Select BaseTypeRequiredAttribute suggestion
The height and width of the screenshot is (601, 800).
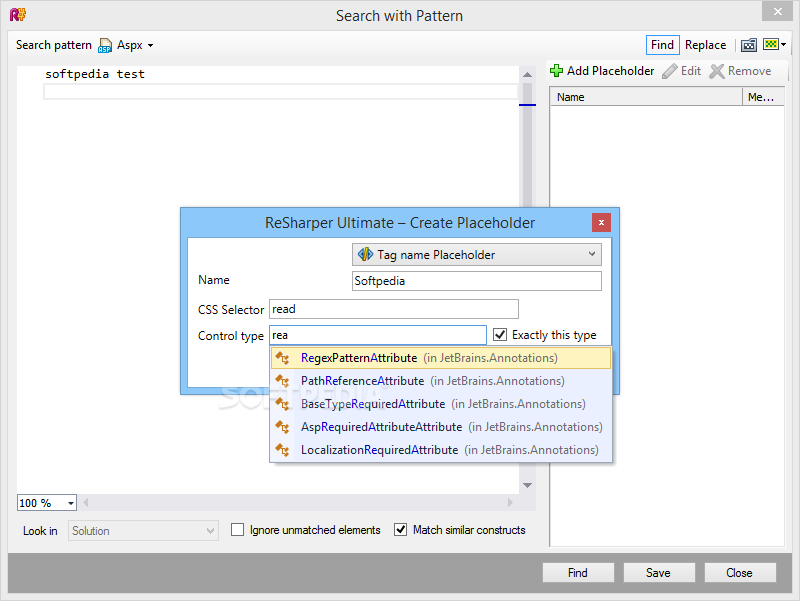coord(441,404)
